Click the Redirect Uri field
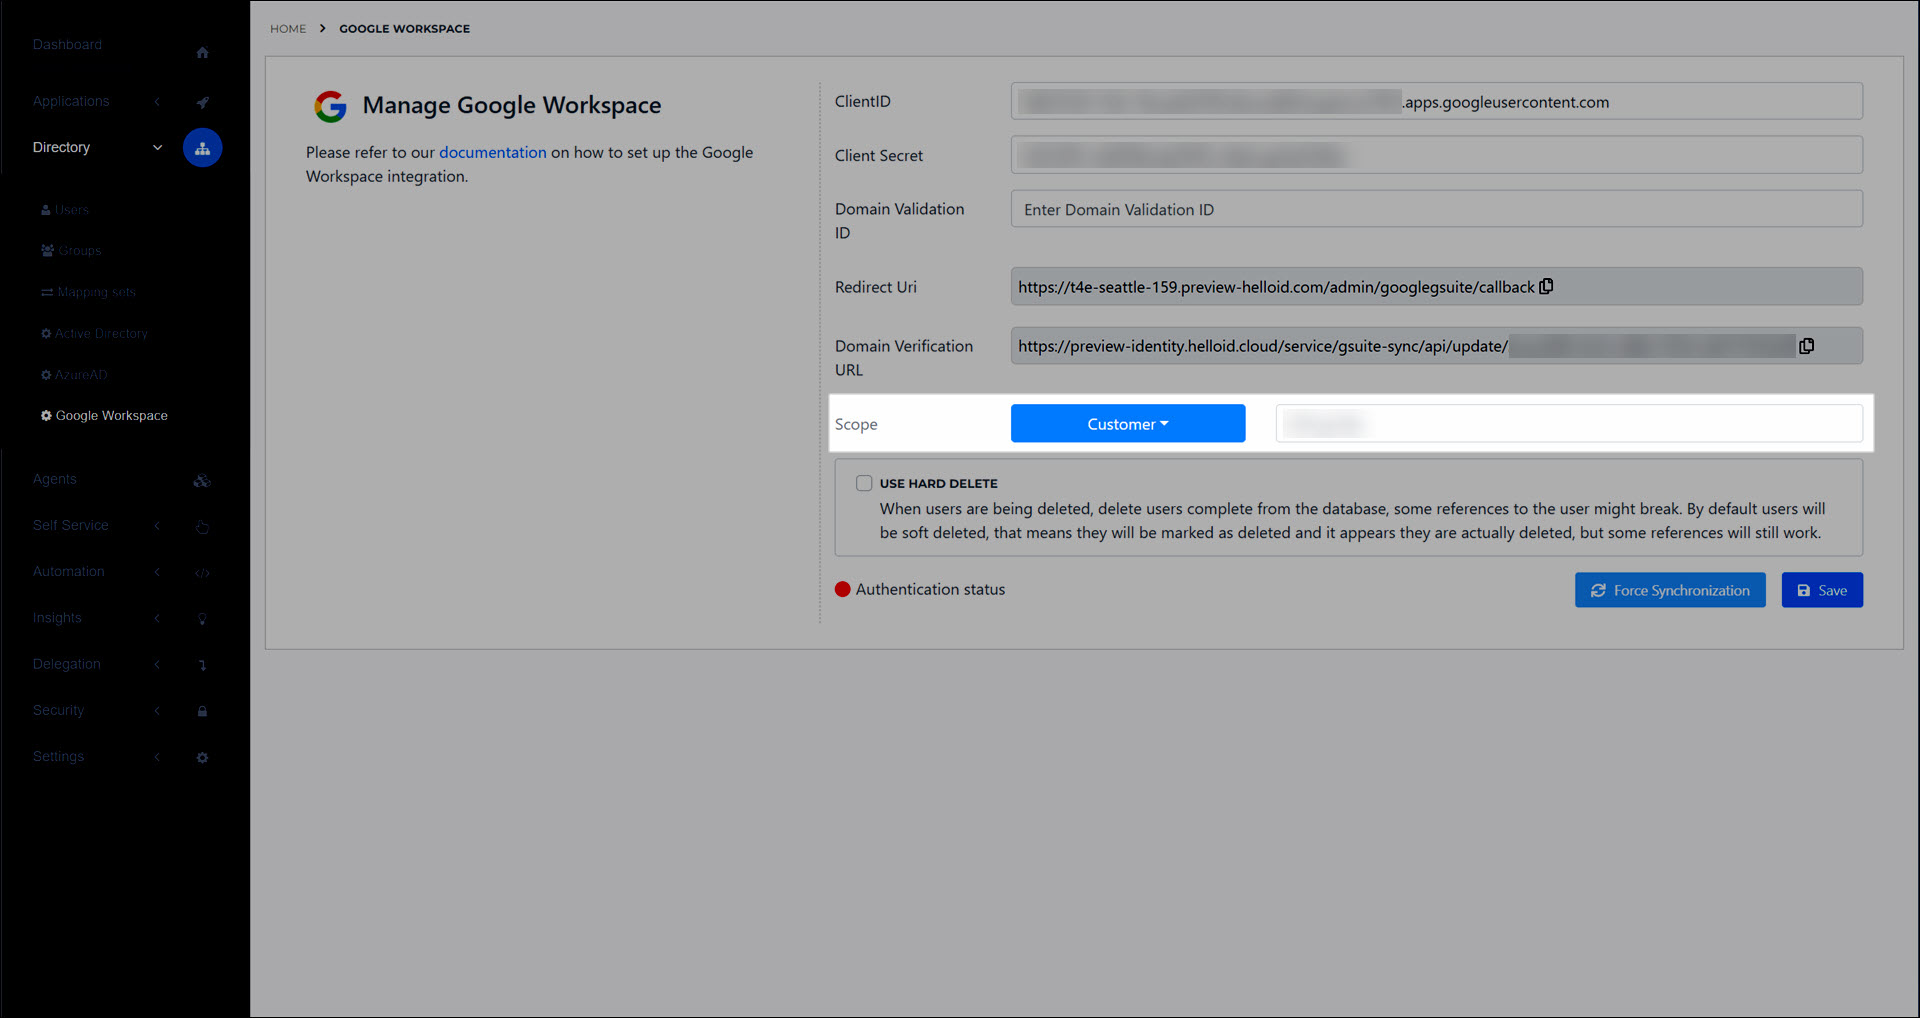 [x=1436, y=286]
